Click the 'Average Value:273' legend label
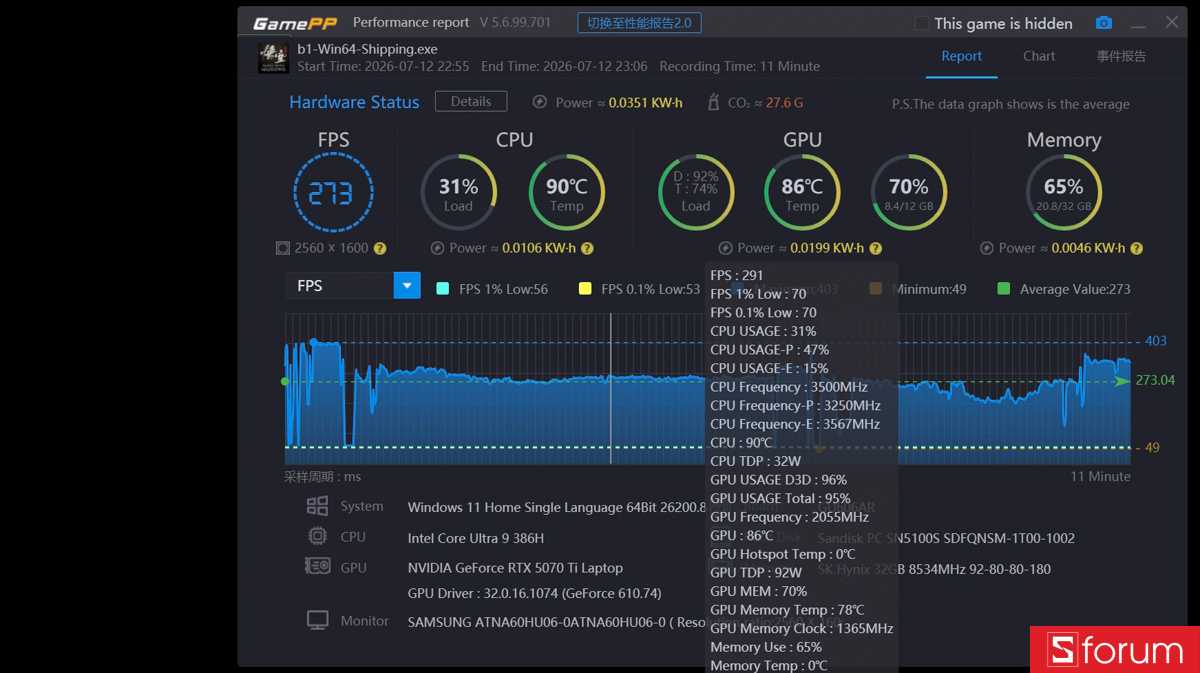1200x673 pixels. click(x=1075, y=289)
